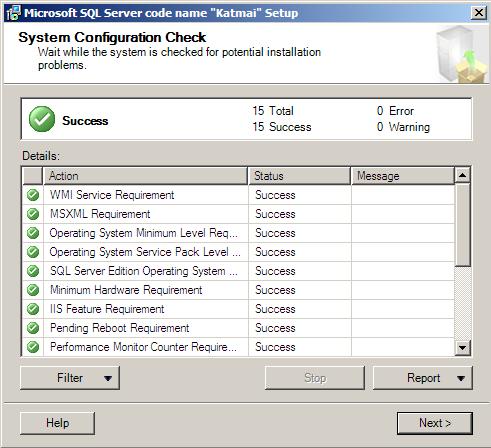Select Pending Reboot Requirement text

[120, 328]
